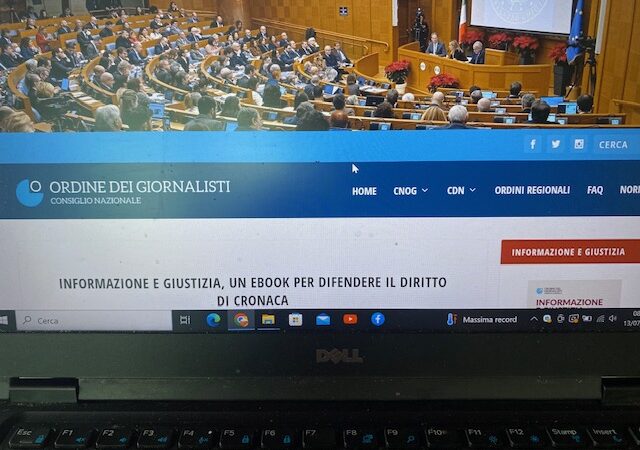Viewport: 640px width, 450px height.
Task: Open the CDN menu item
Action: tap(456, 190)
